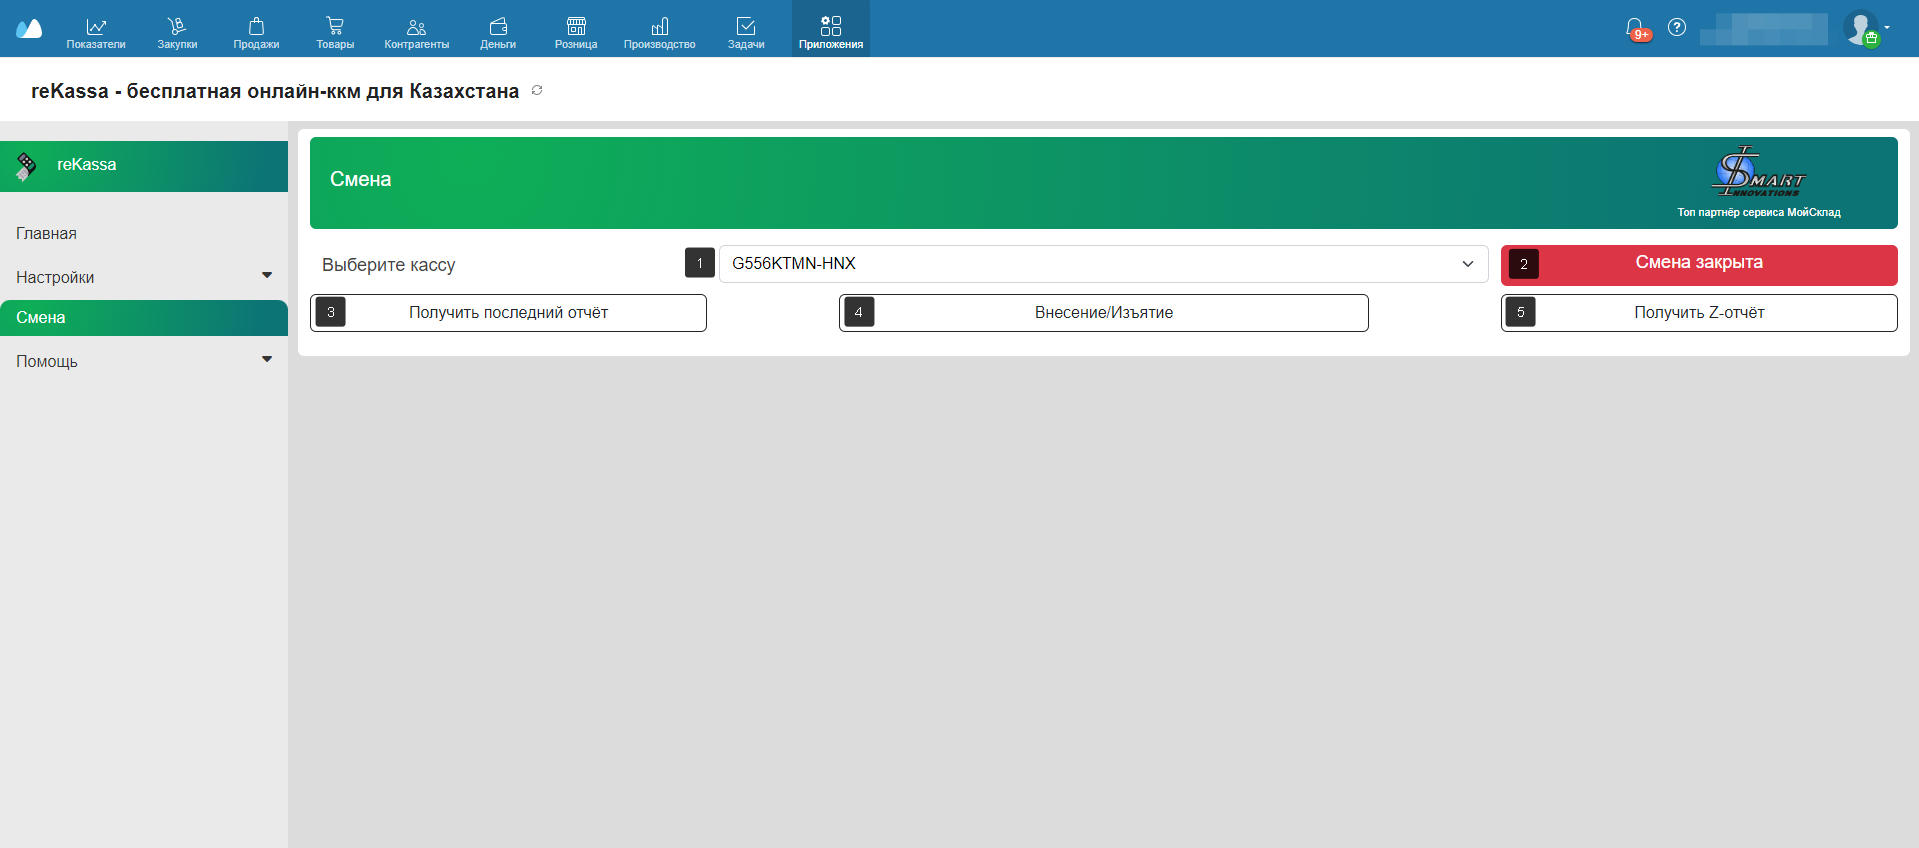Click the Внесение/Изъятие button
This screenshot has height=848, width=1919.
pos(1103,313)
